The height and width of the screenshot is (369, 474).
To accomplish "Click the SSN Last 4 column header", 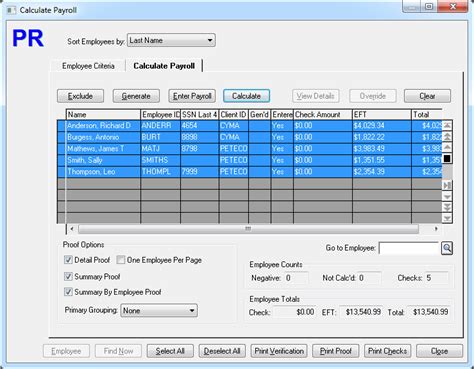I will [200, 115].
